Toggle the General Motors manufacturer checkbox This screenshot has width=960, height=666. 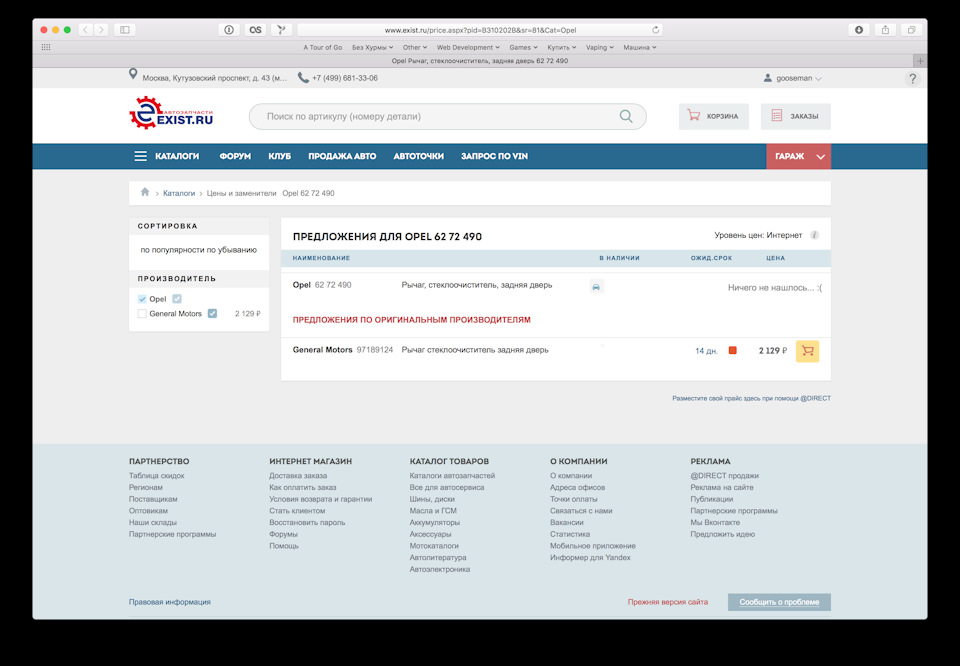click(142, 313)
